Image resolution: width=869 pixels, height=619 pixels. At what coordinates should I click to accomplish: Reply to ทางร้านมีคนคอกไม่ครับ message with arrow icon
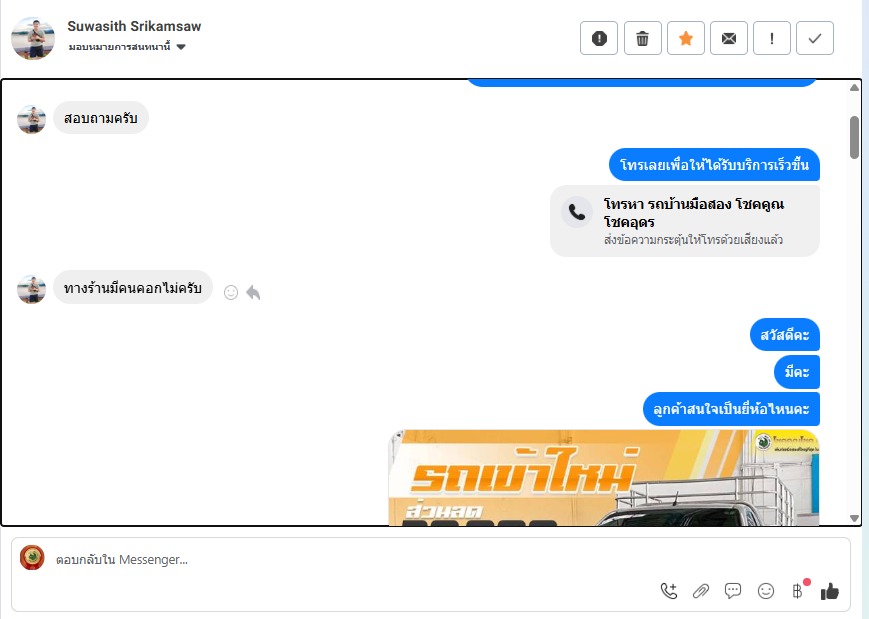point(253,292)
